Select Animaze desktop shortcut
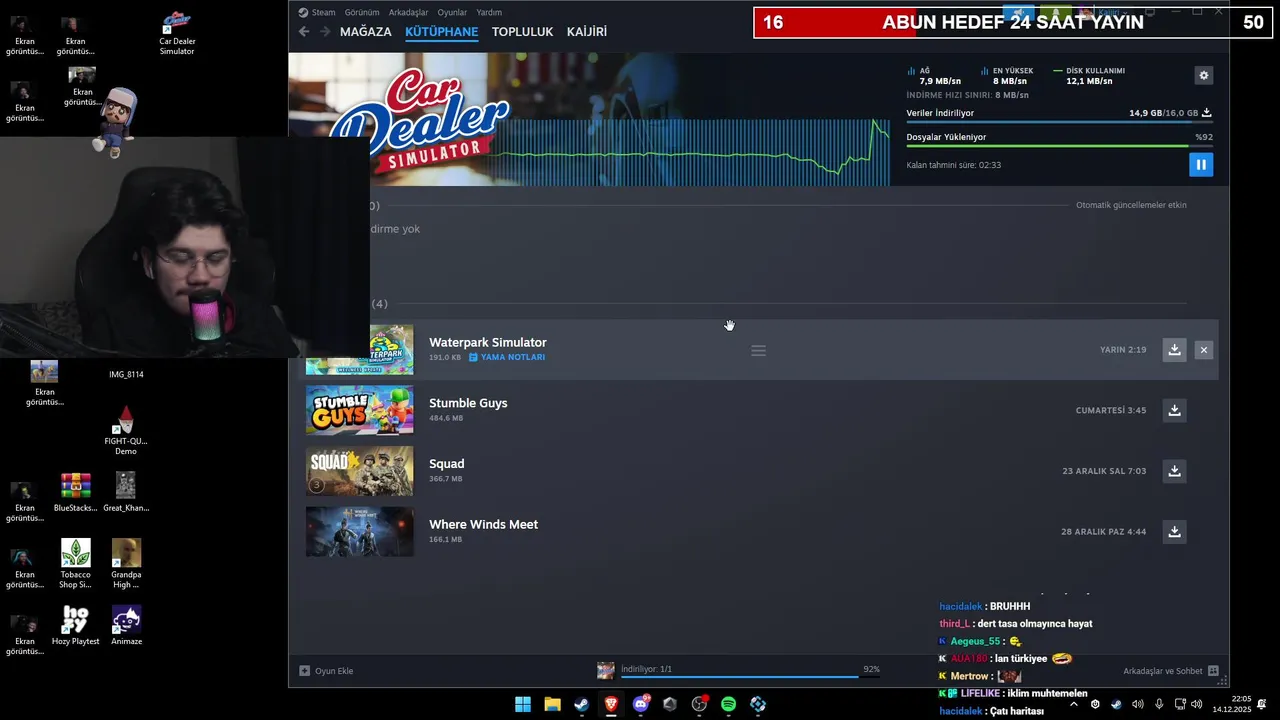Image resolution: width=1280 pixels, height=720 pixels. [x=126, y=626]
